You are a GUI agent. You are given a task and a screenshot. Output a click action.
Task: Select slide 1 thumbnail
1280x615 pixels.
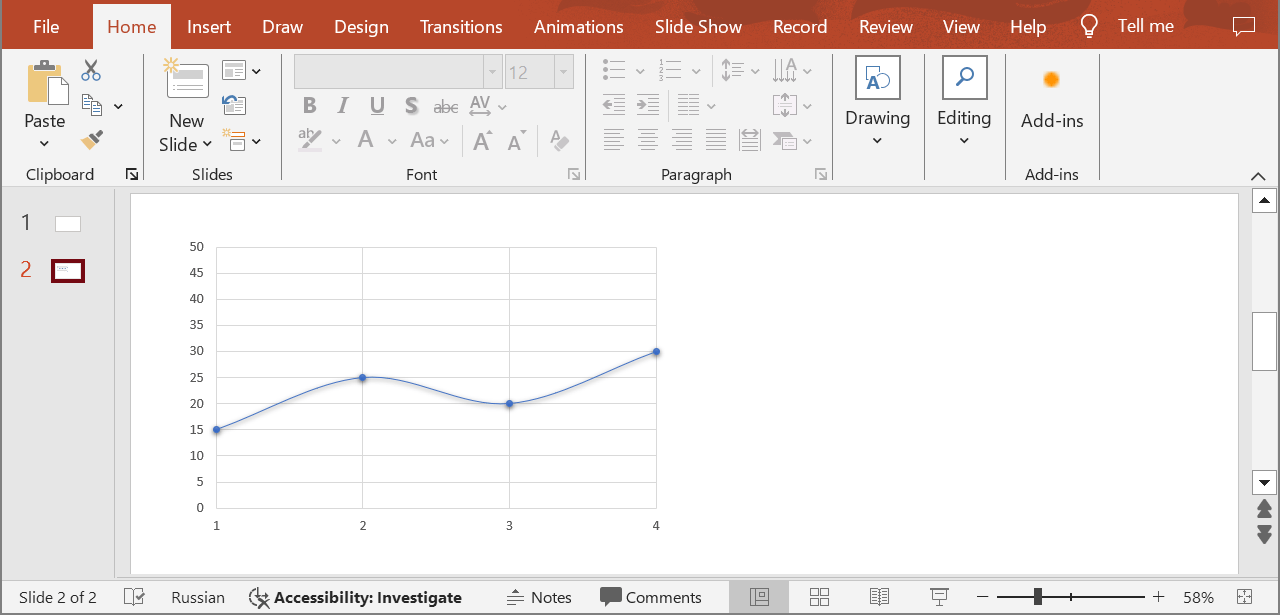[68, 224]
